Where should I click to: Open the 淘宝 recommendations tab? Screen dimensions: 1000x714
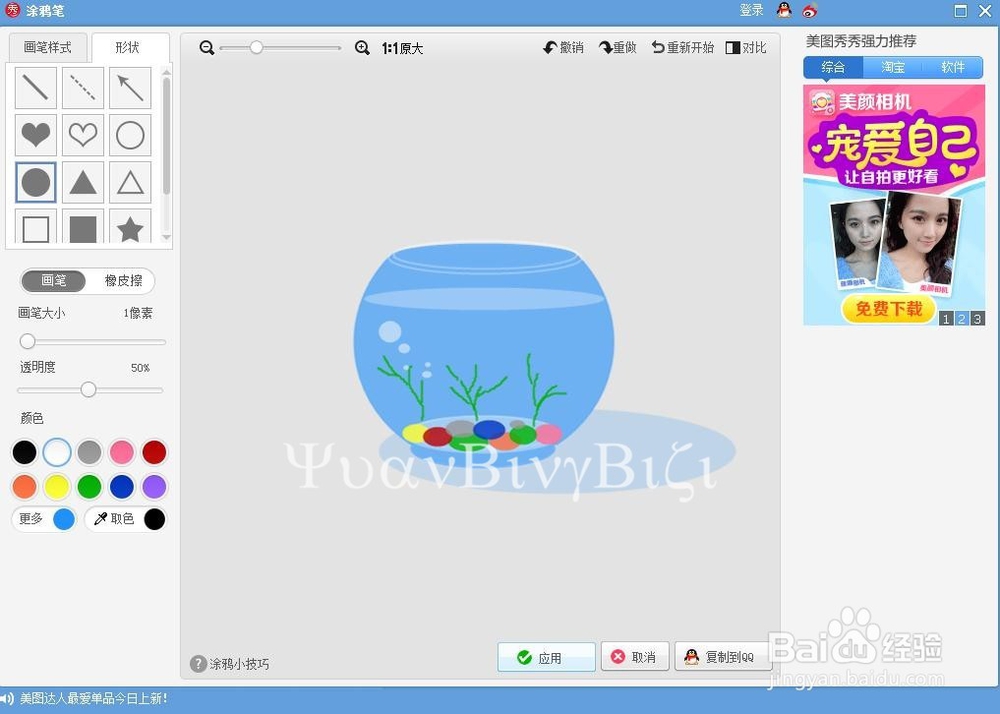[x=891, y=67]
